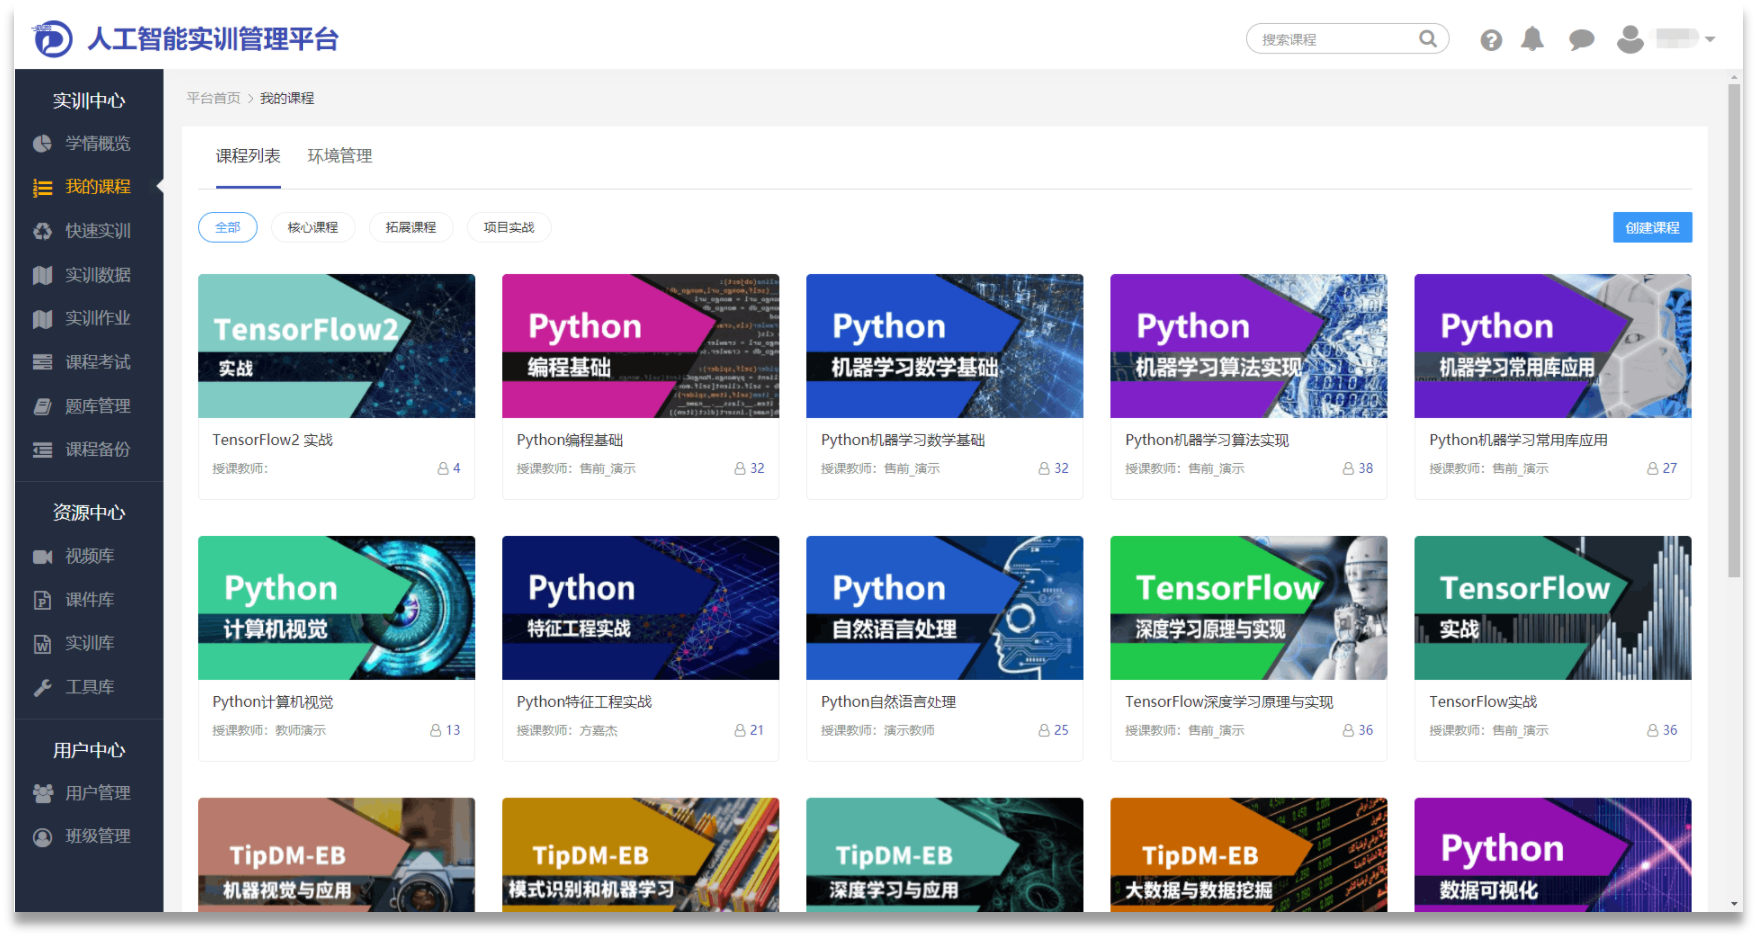Open the chat messages bubble icon
Screen dimensions: 1758x938
(x=1581, y=40)
